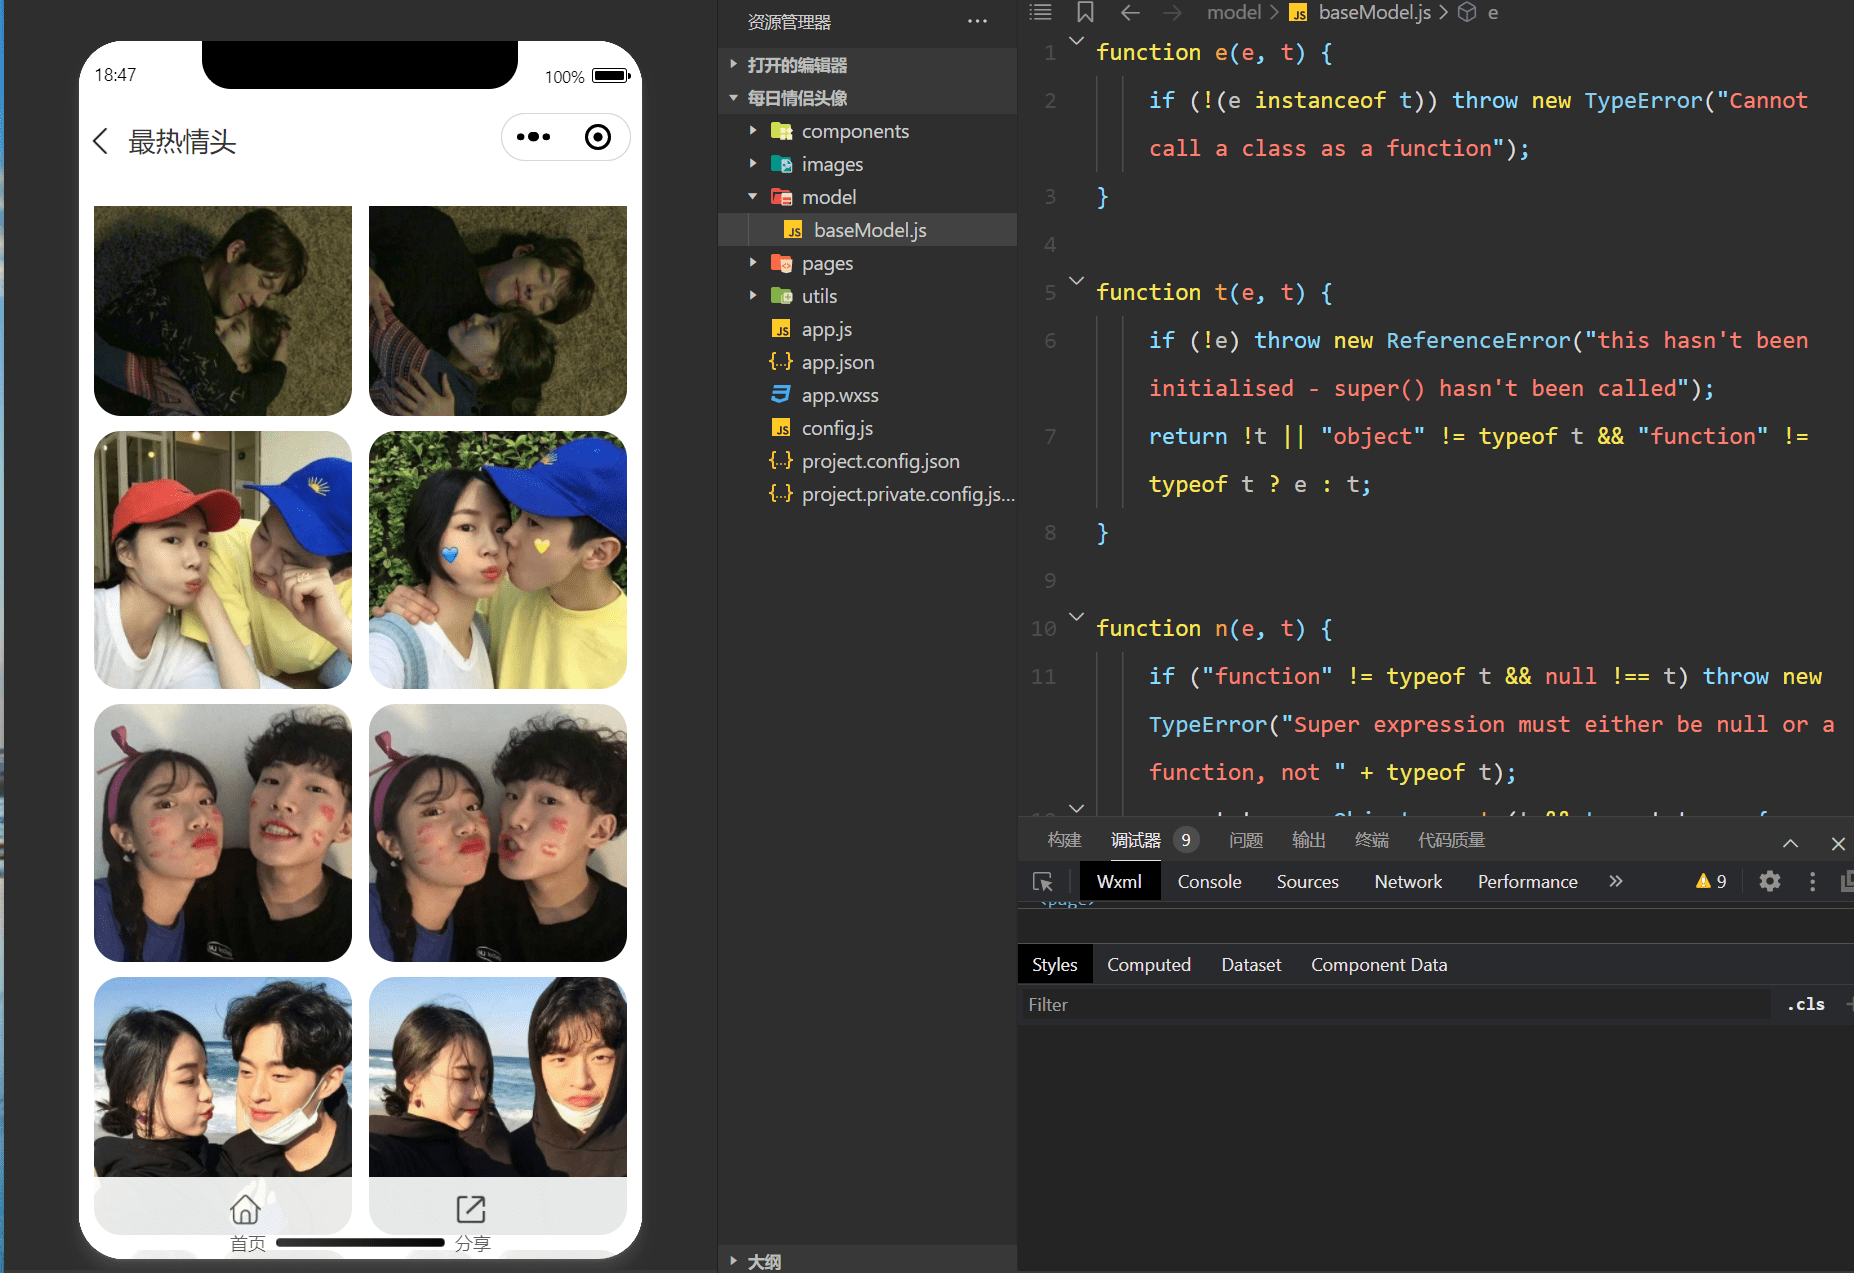Expand the 打开的编辑器 section
This screenshot has width=1854, height=1273.
(797, 65)
